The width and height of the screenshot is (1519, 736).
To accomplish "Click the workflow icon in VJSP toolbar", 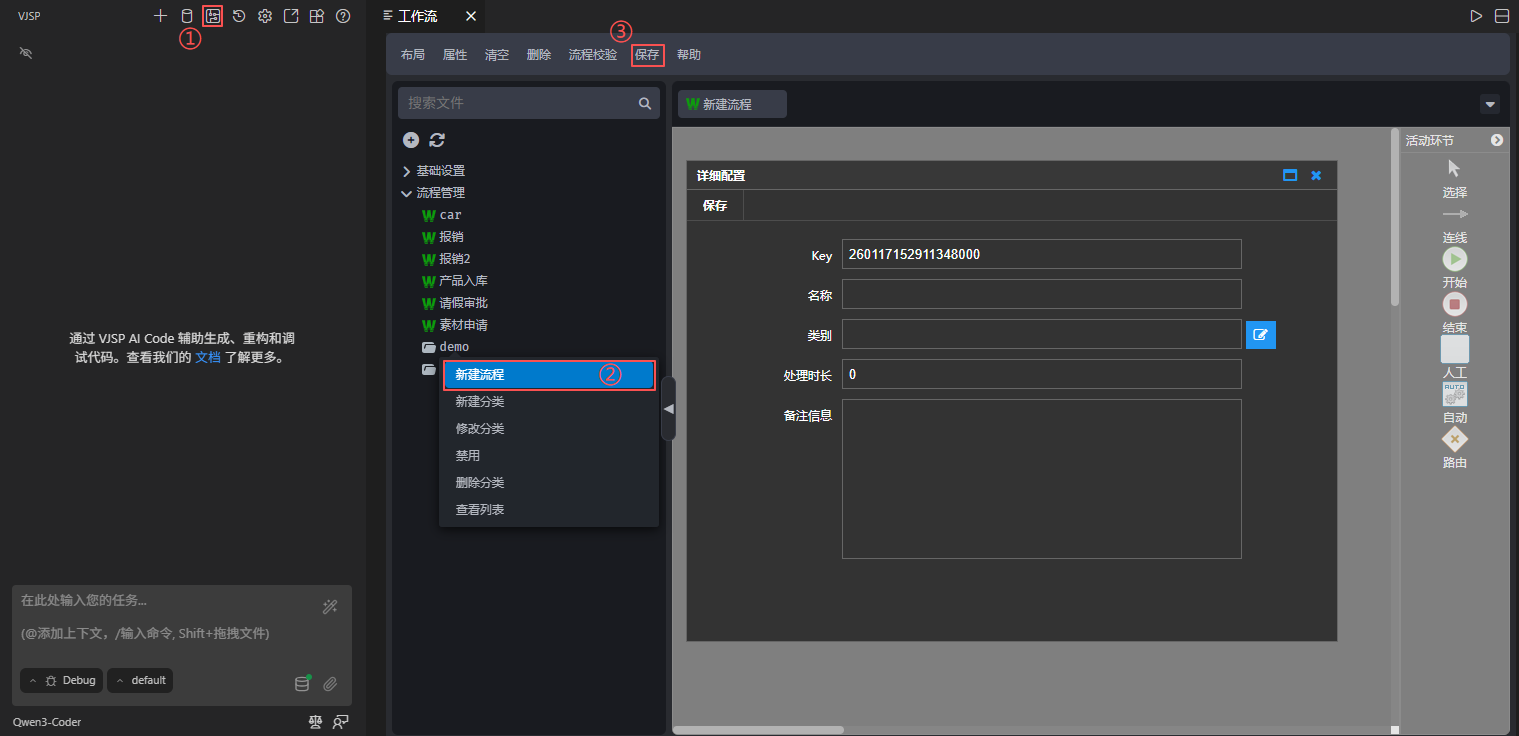I will (x=212, y=16).
